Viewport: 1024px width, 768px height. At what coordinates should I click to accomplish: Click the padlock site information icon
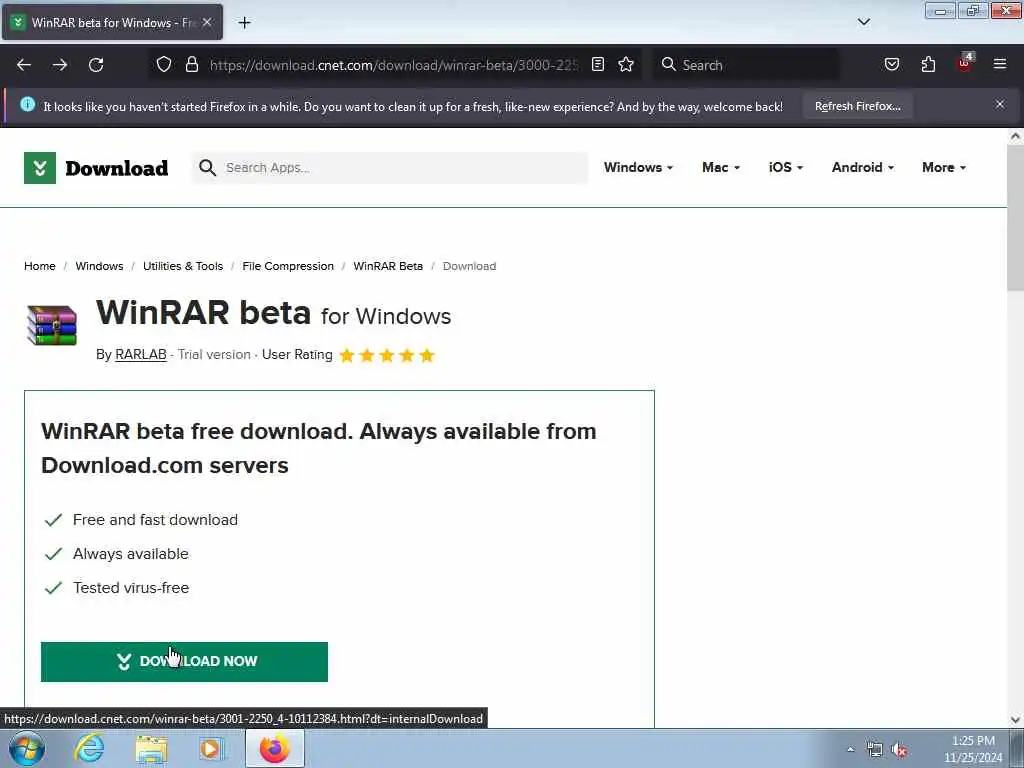tap(191, 64)
